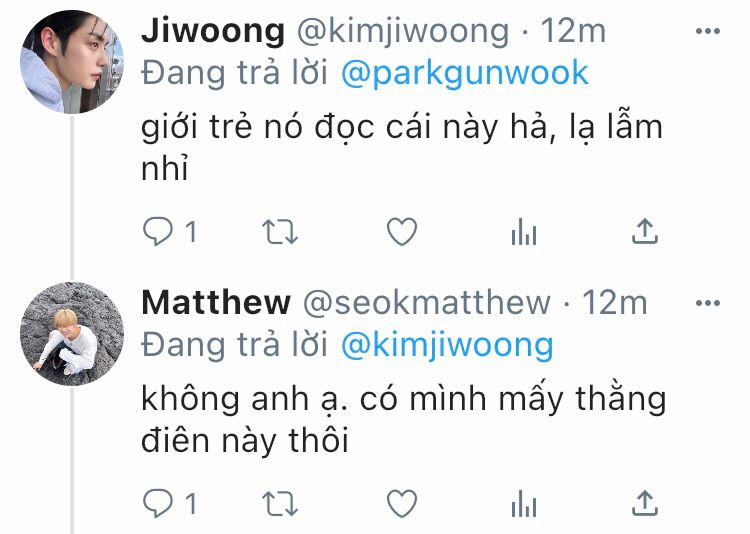Image resolution: width=750 pixels, height=534 pixels.
Task: View analytics on Matthew's tweet
Action: click(524, 504)
